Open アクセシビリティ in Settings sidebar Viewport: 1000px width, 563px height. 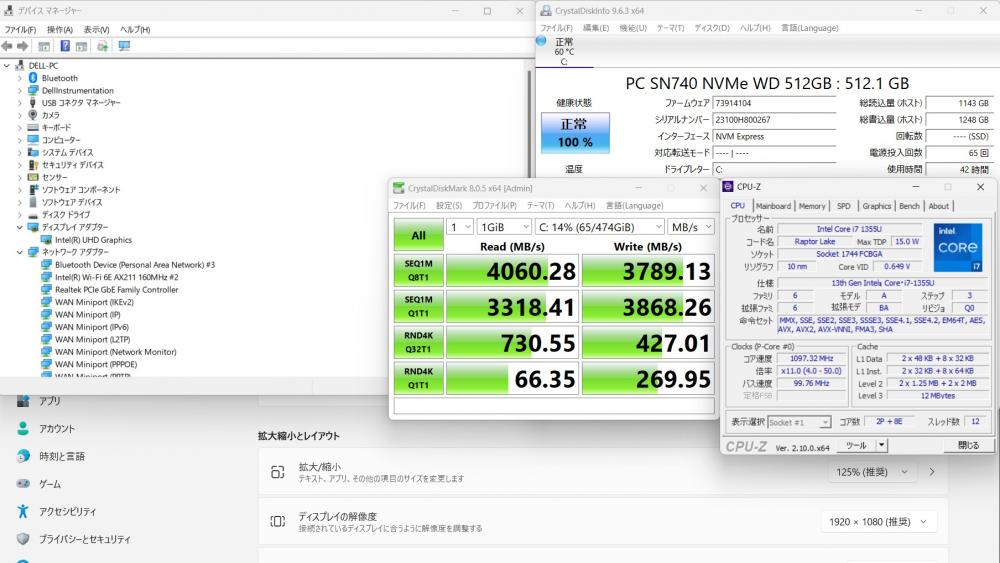(x=67, y=511)
